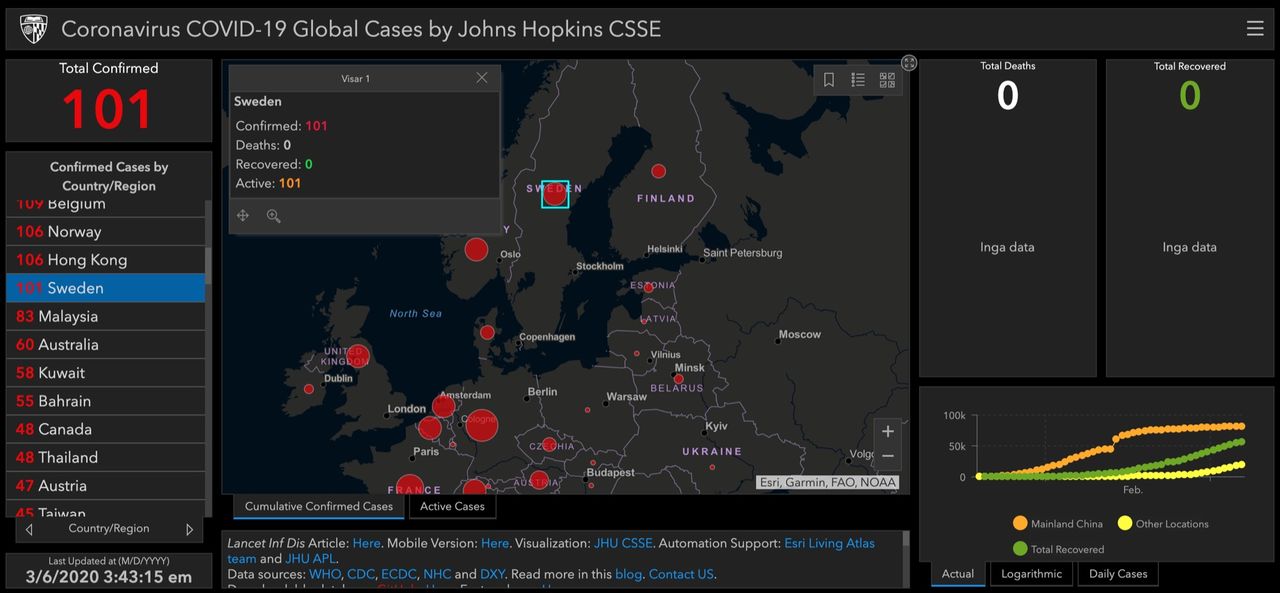The height and width of the screenshot is (593, 1280).
Task: Select the Daily Cases chart tab
Action: point(1118,574)
